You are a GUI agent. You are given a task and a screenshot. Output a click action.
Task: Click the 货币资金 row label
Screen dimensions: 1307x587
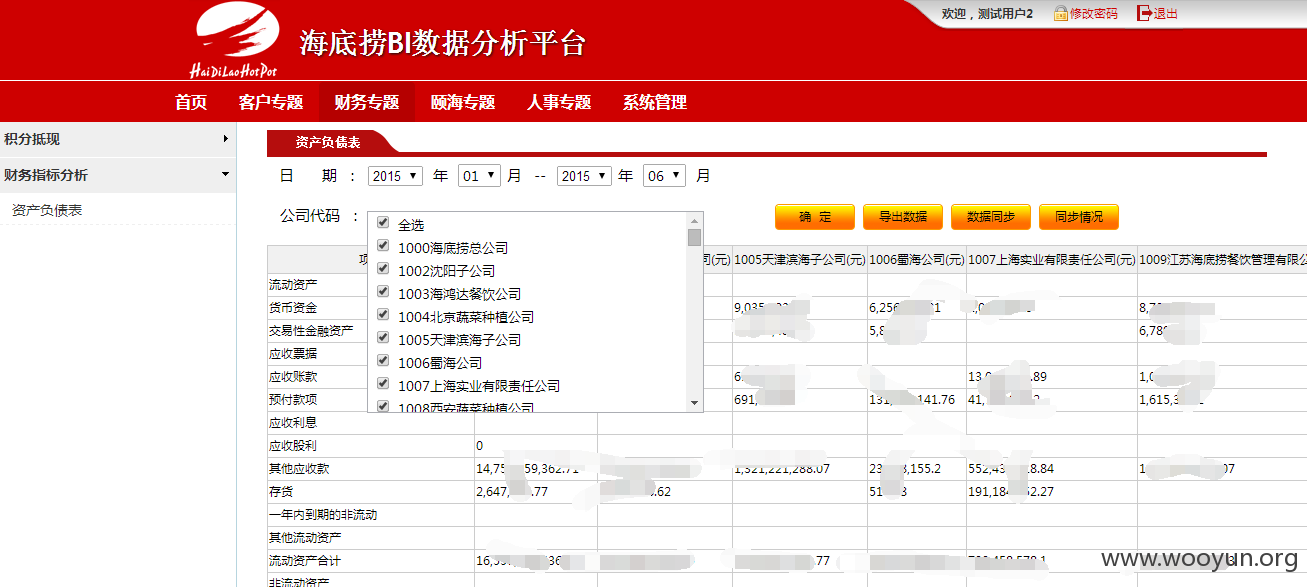click(x=293, y=307)
